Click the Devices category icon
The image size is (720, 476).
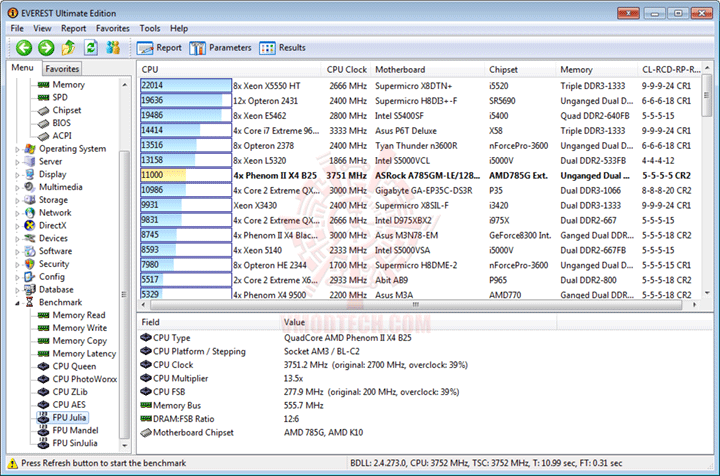[30, 238]
